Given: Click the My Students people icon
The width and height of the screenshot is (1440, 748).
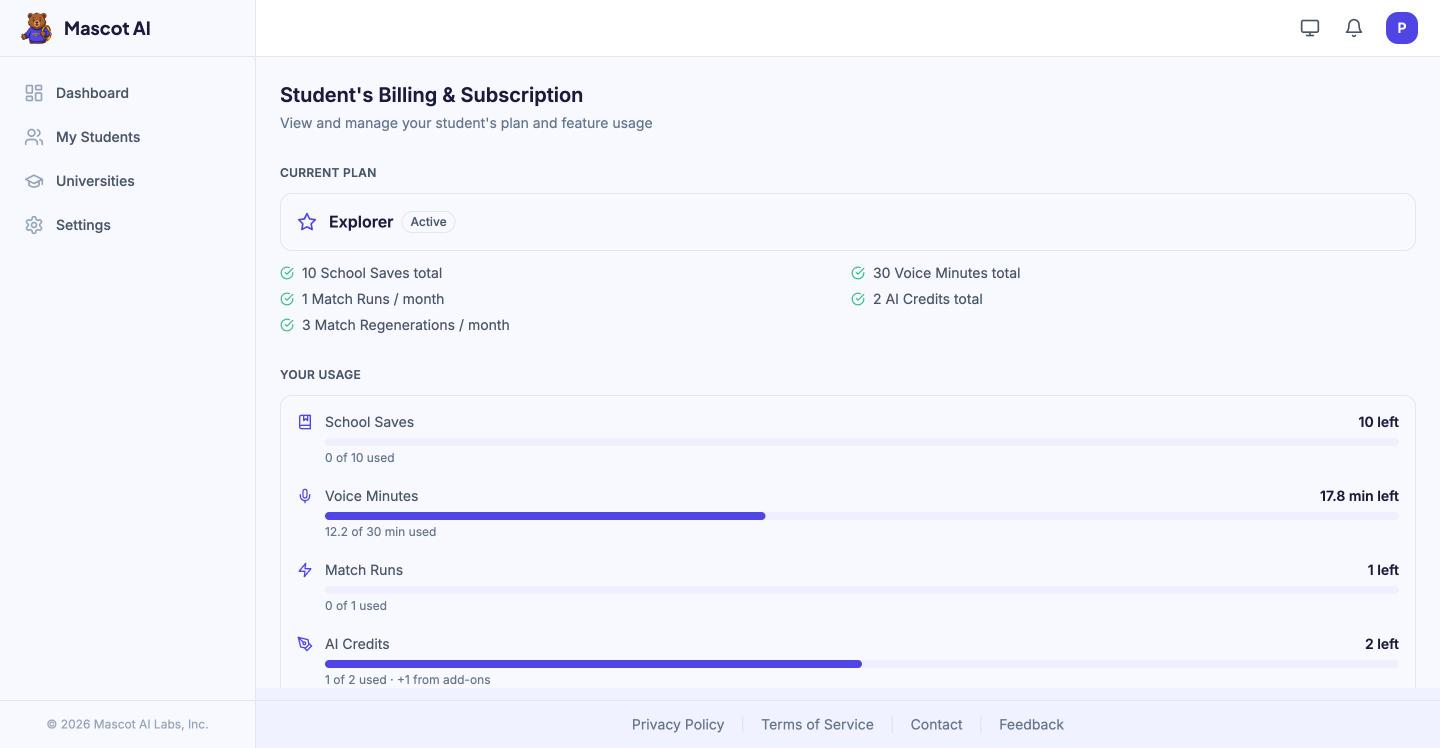Looking at the screenshot, I should (34, 137).
